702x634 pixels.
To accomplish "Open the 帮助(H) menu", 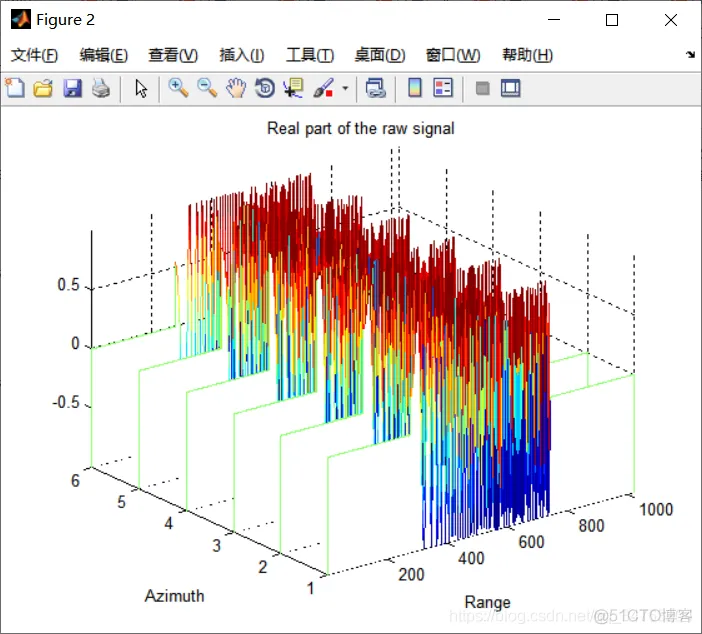I will tap(527, 55).
